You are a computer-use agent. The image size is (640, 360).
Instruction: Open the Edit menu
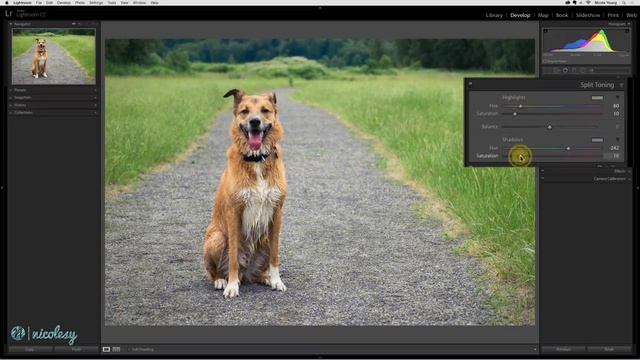(49, 2)
